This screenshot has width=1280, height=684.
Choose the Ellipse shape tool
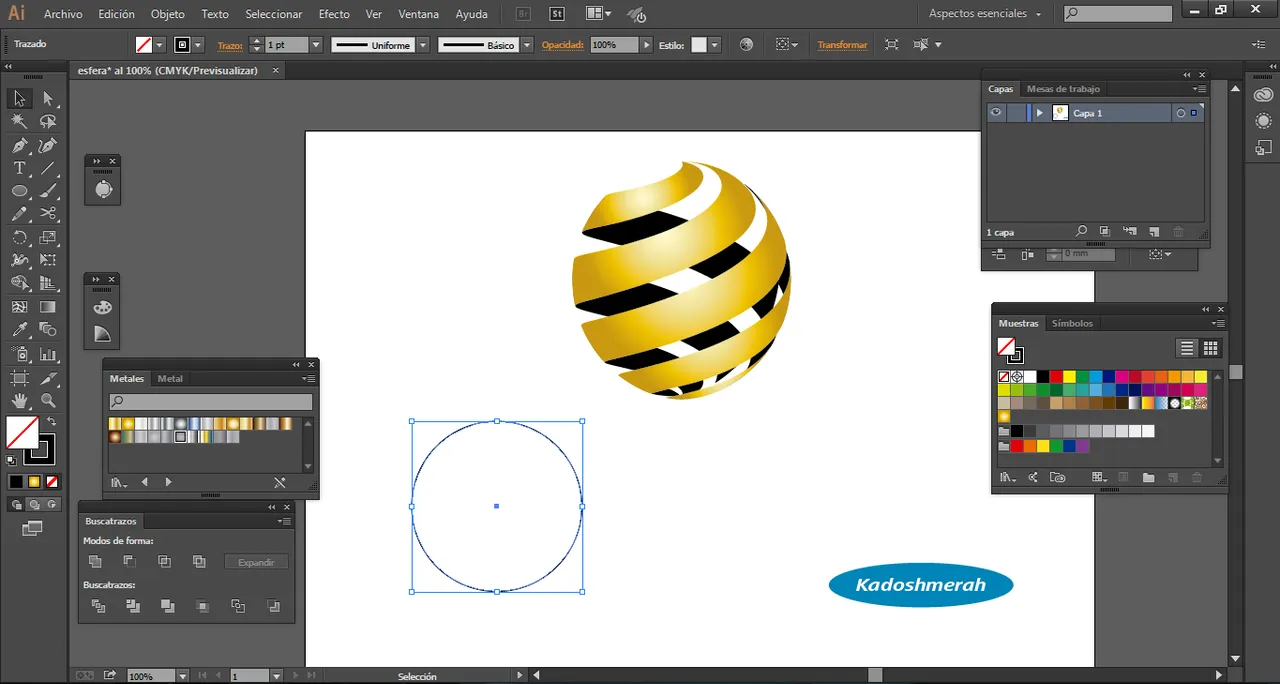pos(19,191)
